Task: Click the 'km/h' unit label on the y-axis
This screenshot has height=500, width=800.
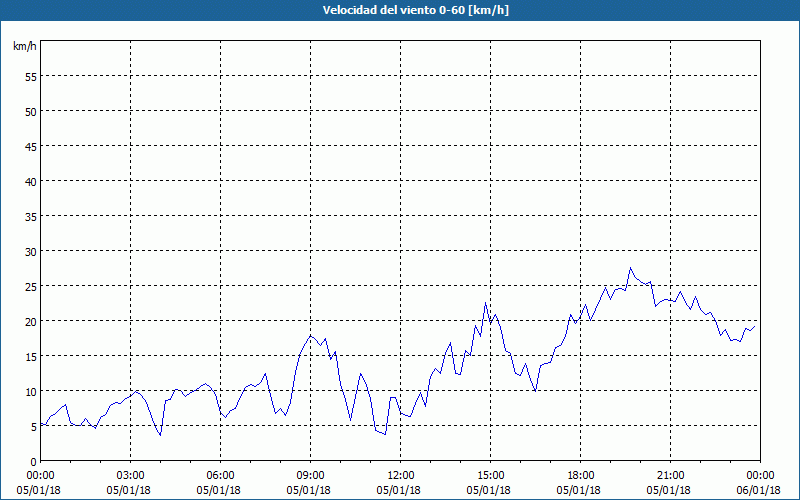Action: coord(25,46)
